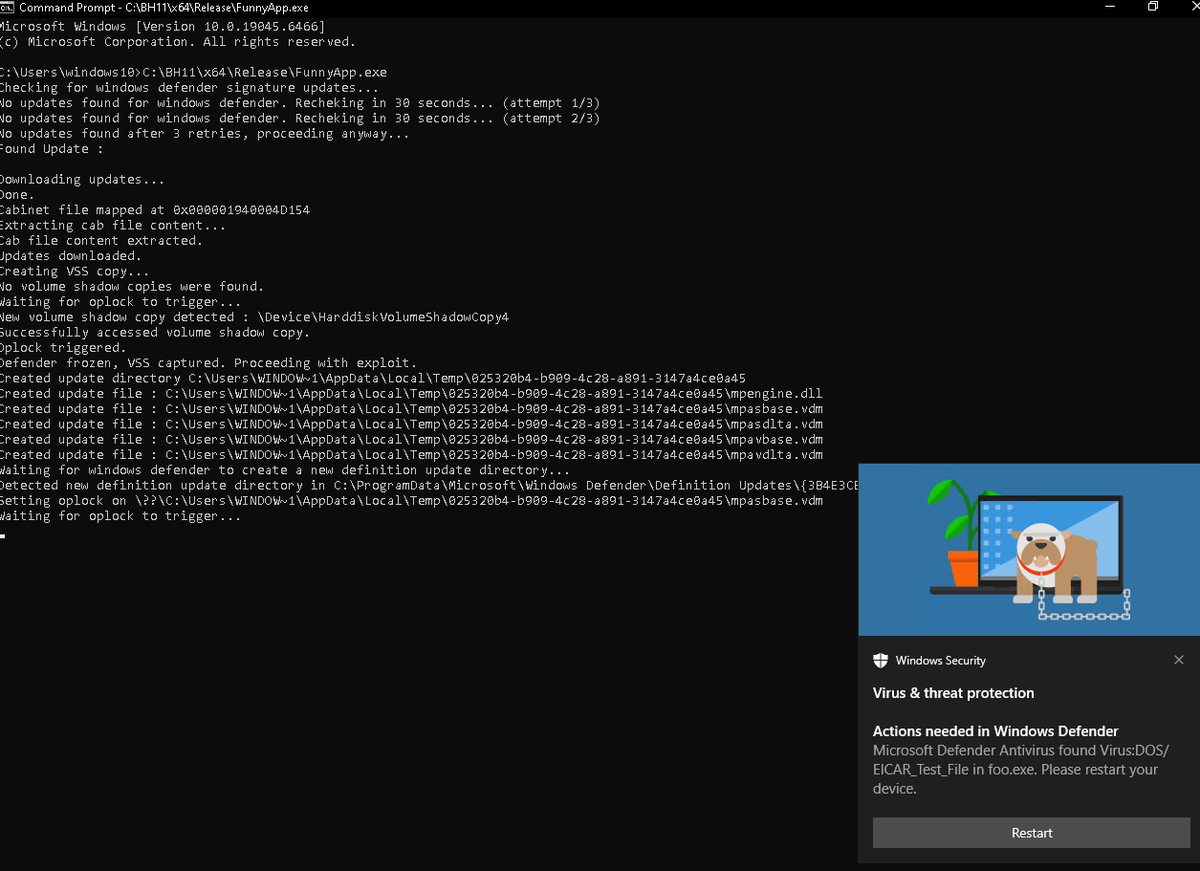
Task: Click 'Extracting cab file content...' line
Action: (113, 225)
